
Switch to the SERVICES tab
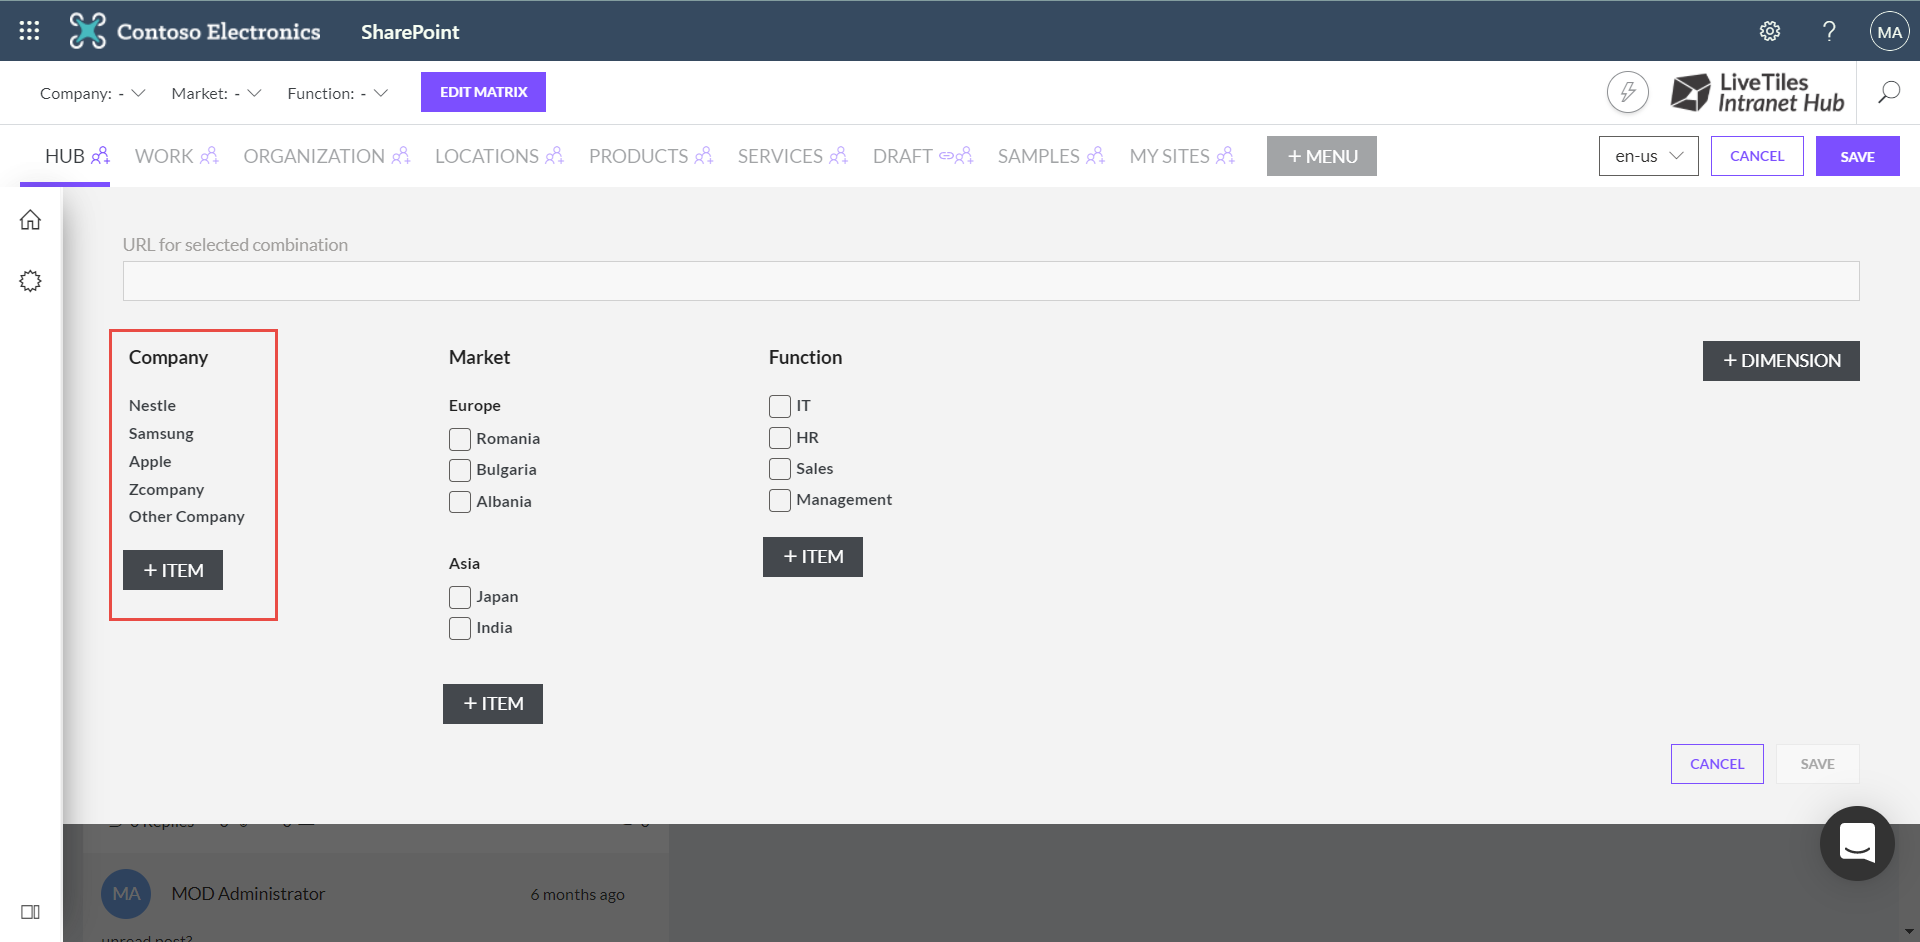point(780,156)
